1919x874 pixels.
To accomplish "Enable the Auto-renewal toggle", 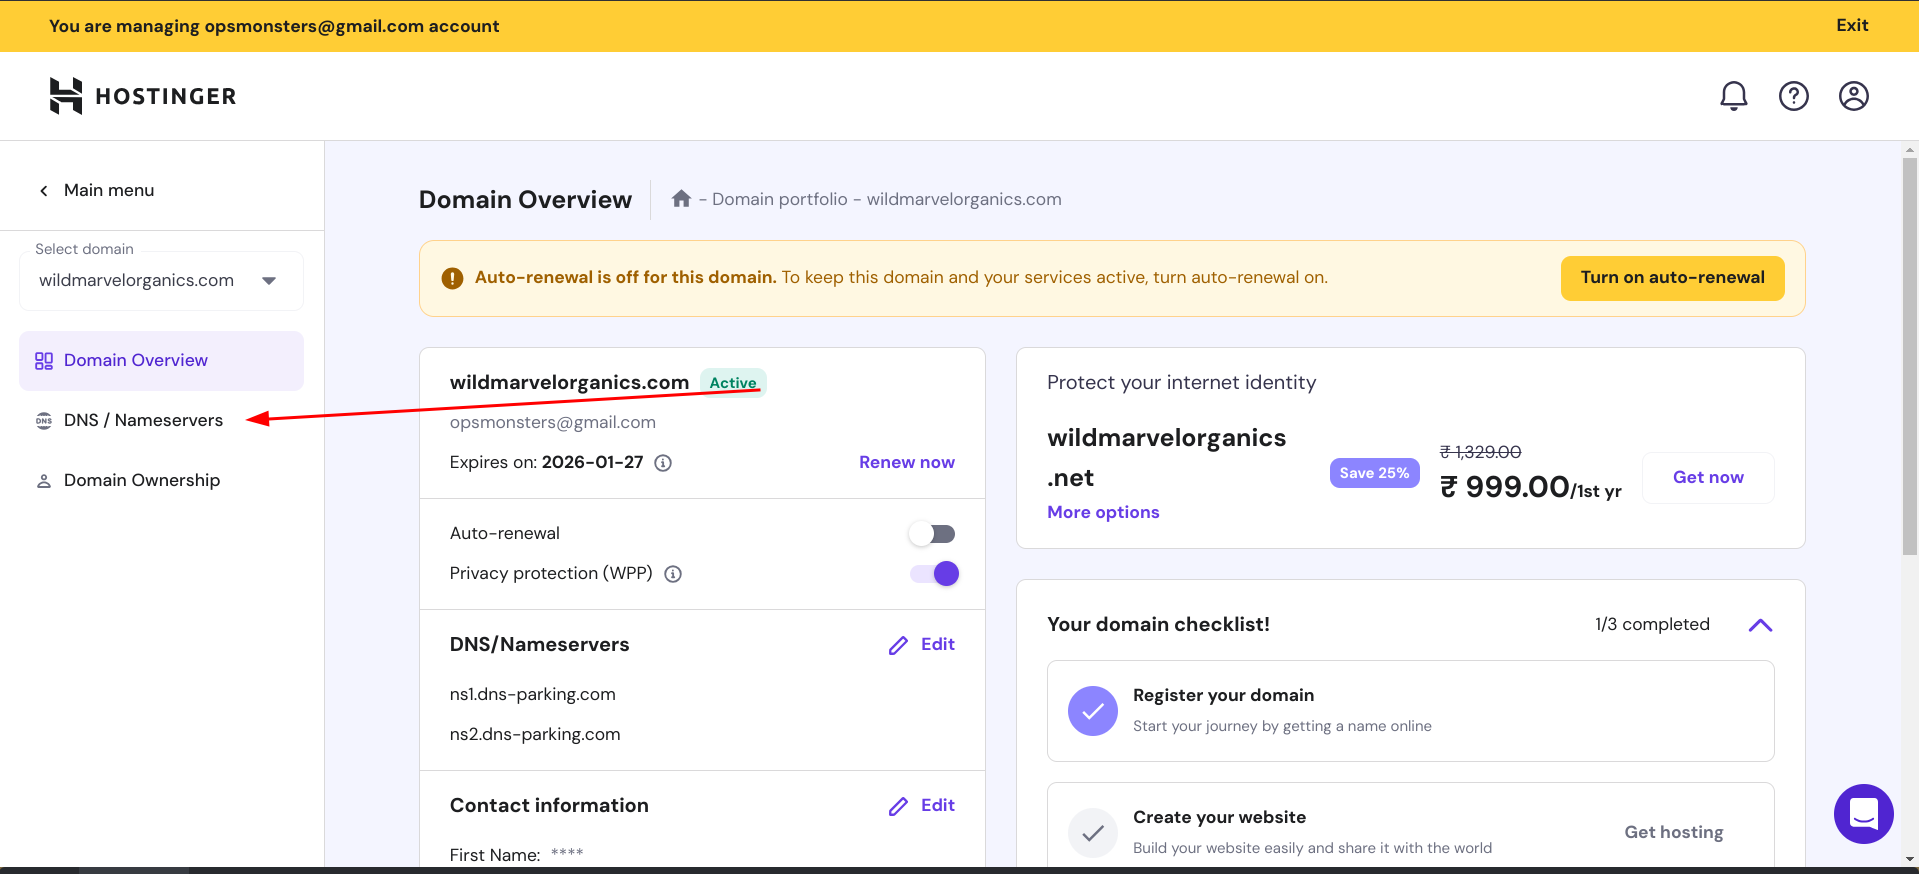I will coord(933,534).
